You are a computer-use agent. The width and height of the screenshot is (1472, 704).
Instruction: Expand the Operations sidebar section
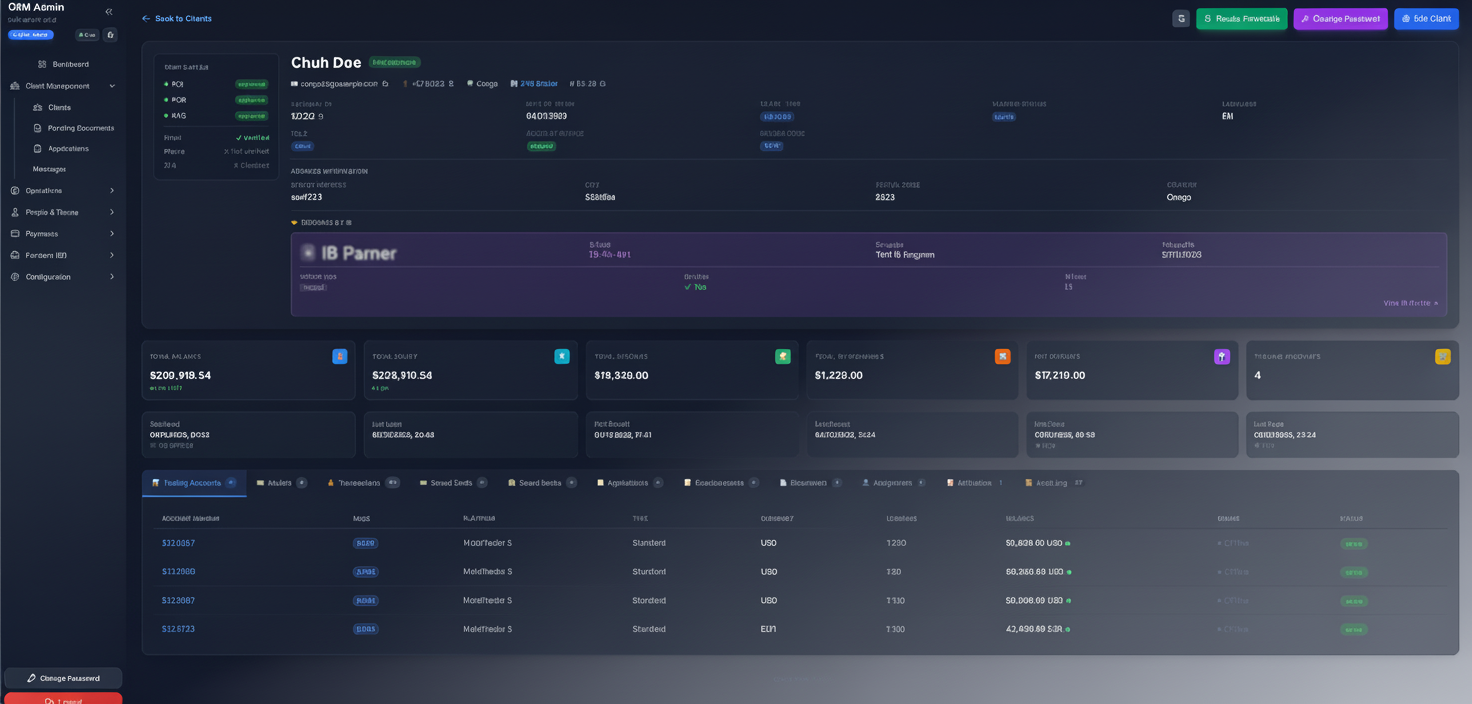coord(112,191)
